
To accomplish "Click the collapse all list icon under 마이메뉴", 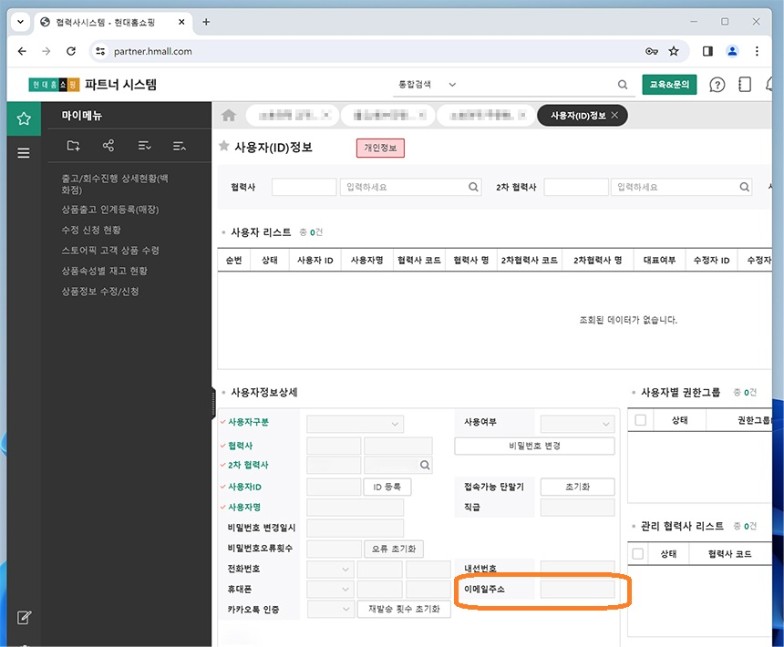I will [179, 146].
